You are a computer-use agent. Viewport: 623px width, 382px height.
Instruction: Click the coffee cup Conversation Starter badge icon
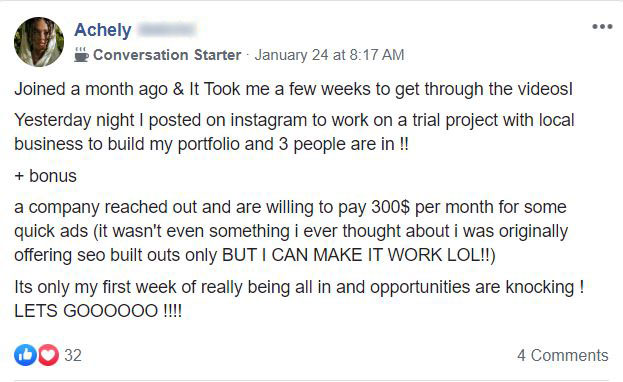pos(81,55)
